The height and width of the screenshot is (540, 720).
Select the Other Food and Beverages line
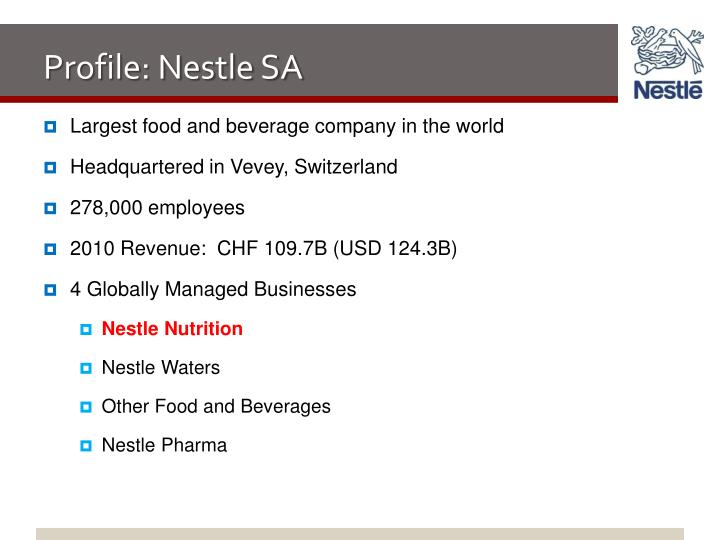pyautogui.click(x=216, y=407)
